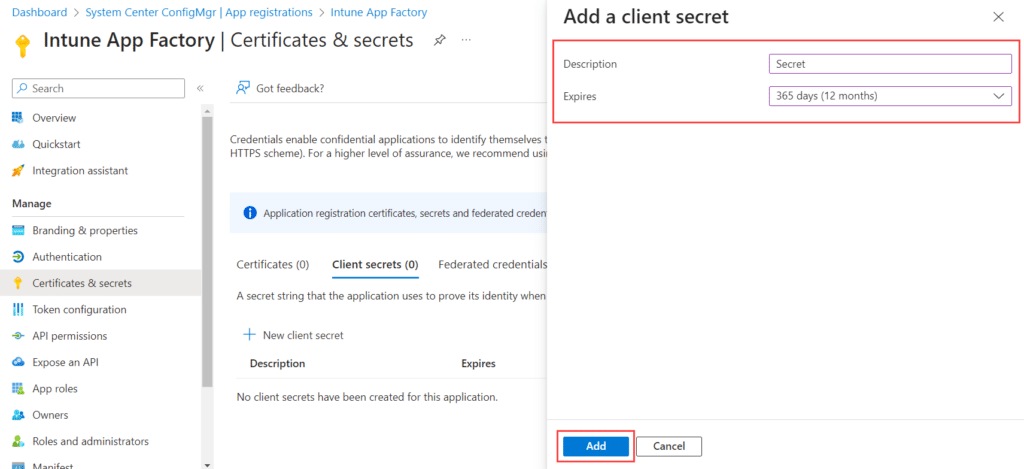The image size is (1024, 469).
Task: Click the Description input field
Action: [890, 64]
